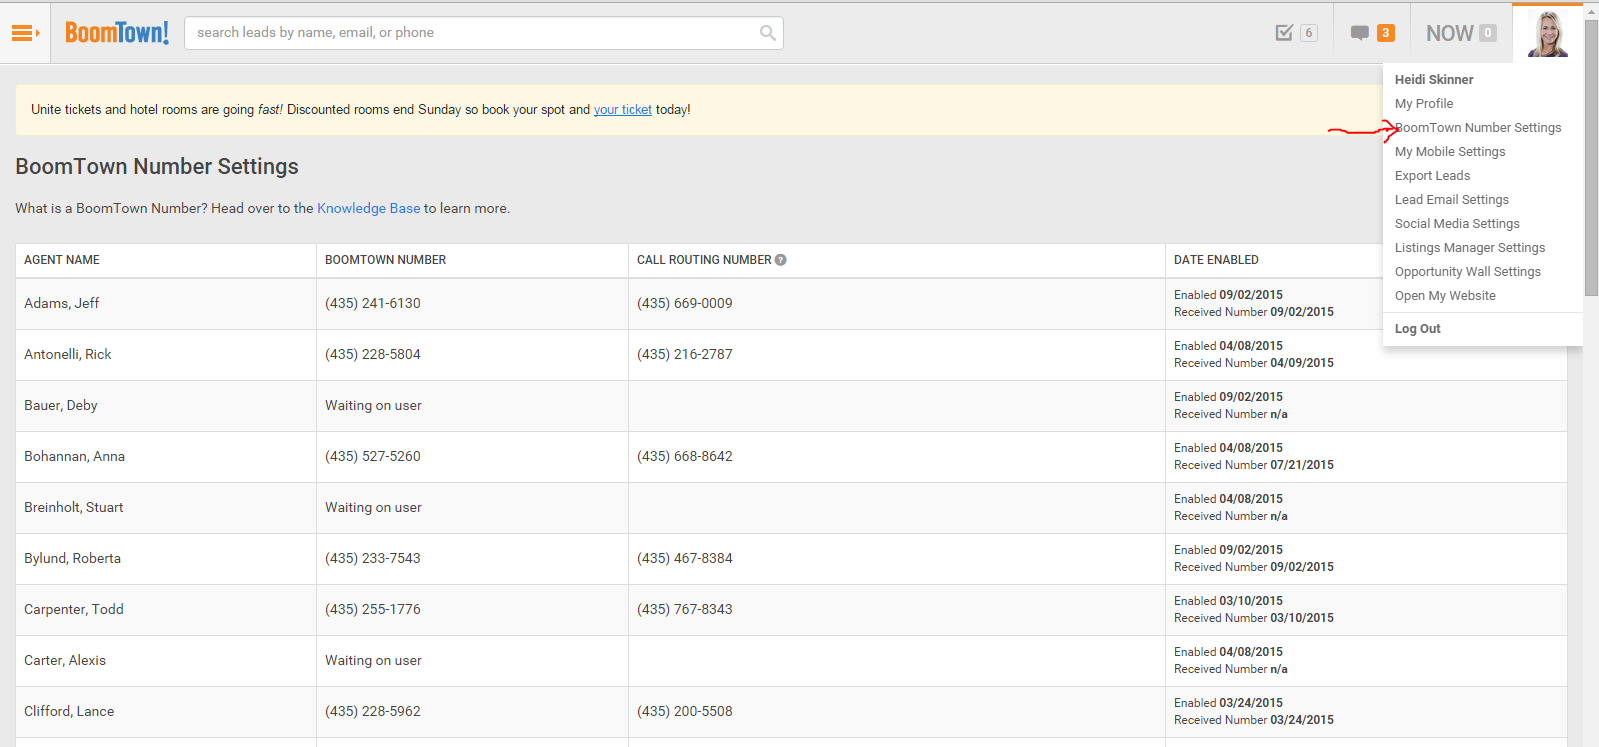Open the tasks checkmark icon

pyautogui.click(x=1284, y=33)
